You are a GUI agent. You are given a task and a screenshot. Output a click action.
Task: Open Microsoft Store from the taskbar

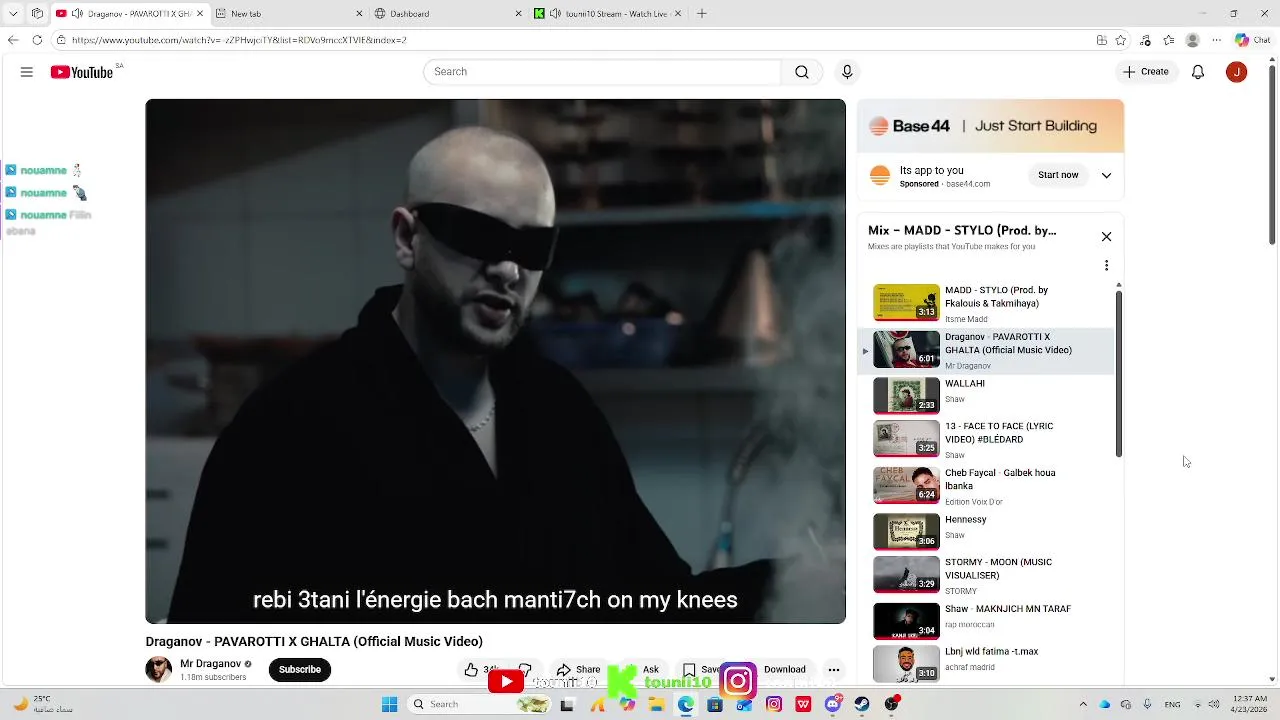pyautogui.click(x=714, y=704)
